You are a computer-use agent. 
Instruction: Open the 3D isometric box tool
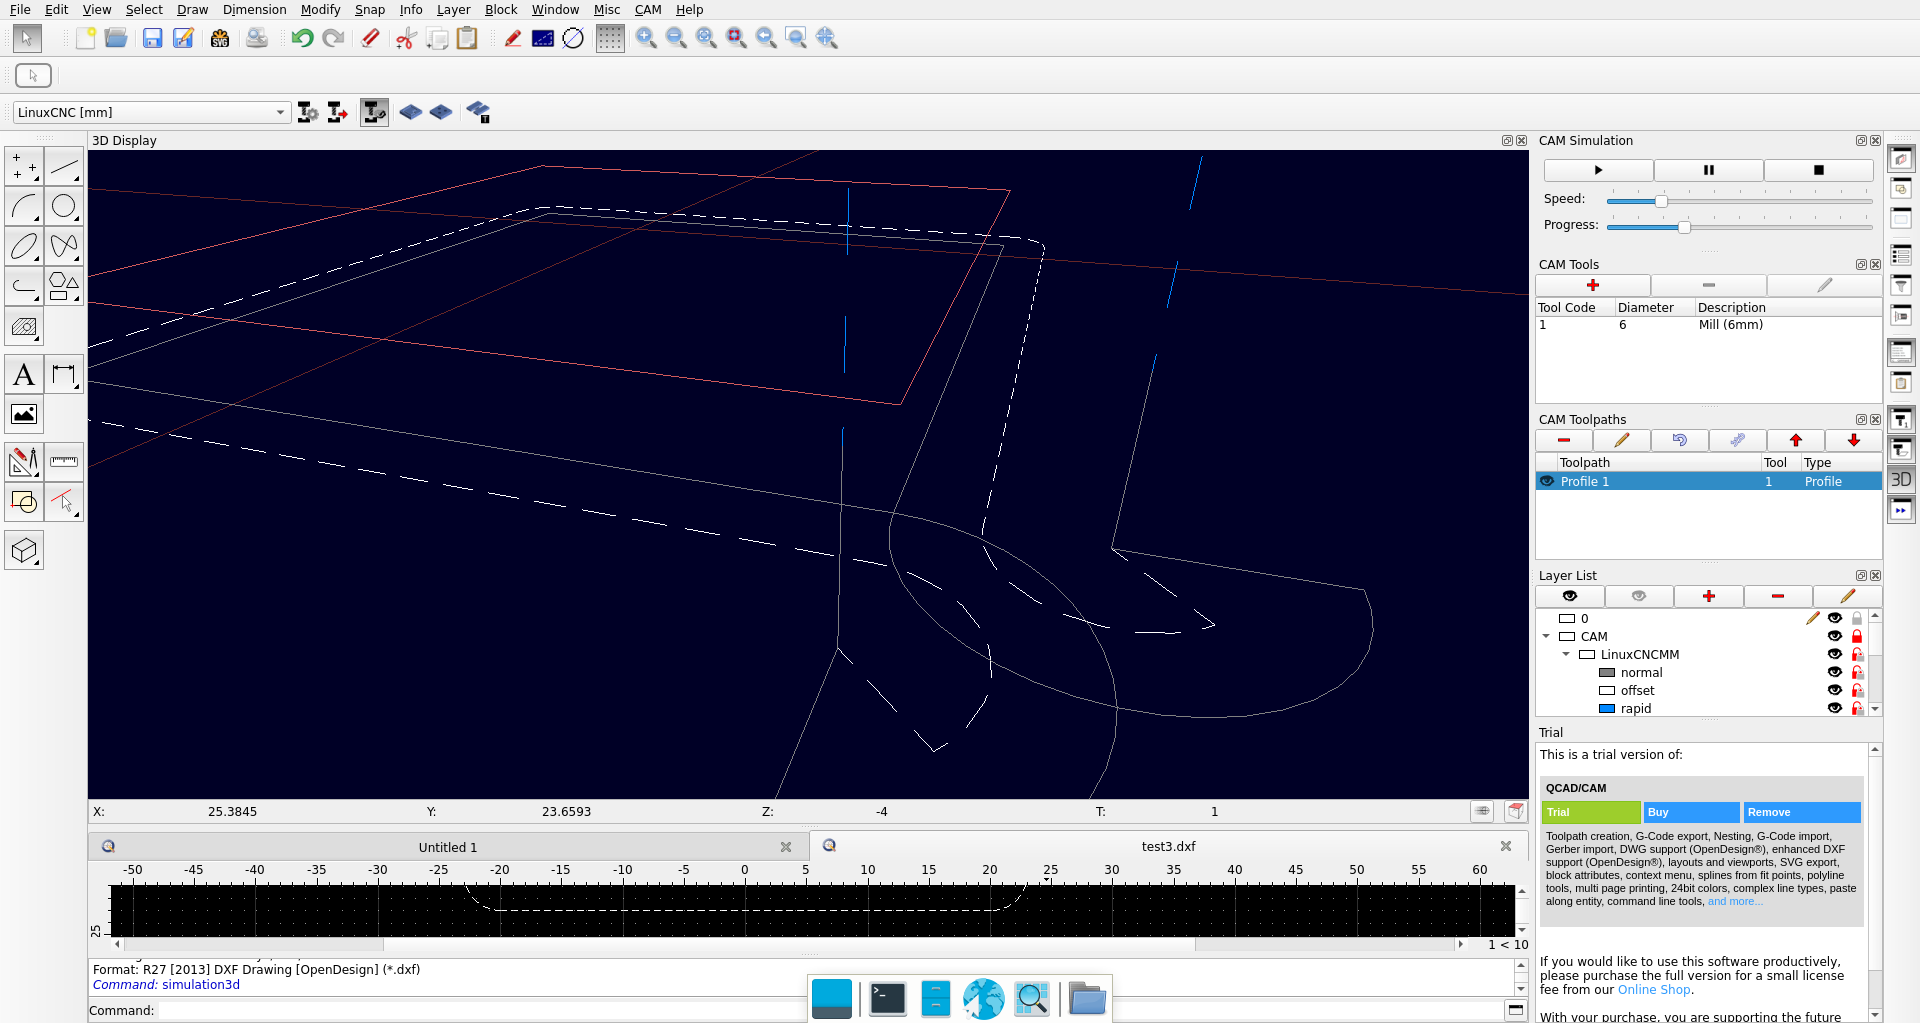pyautogui.click(x=24, y=550)
